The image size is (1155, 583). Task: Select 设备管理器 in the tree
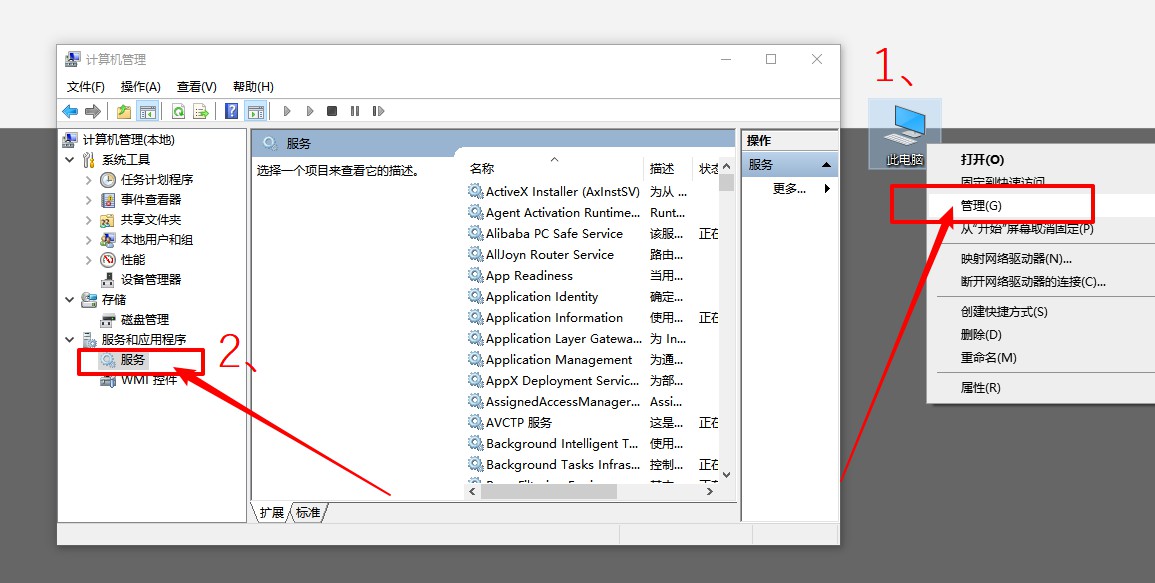pos(150,280)
